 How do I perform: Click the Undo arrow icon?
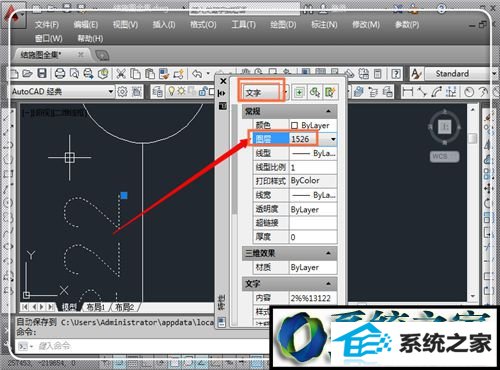(198, 73)
